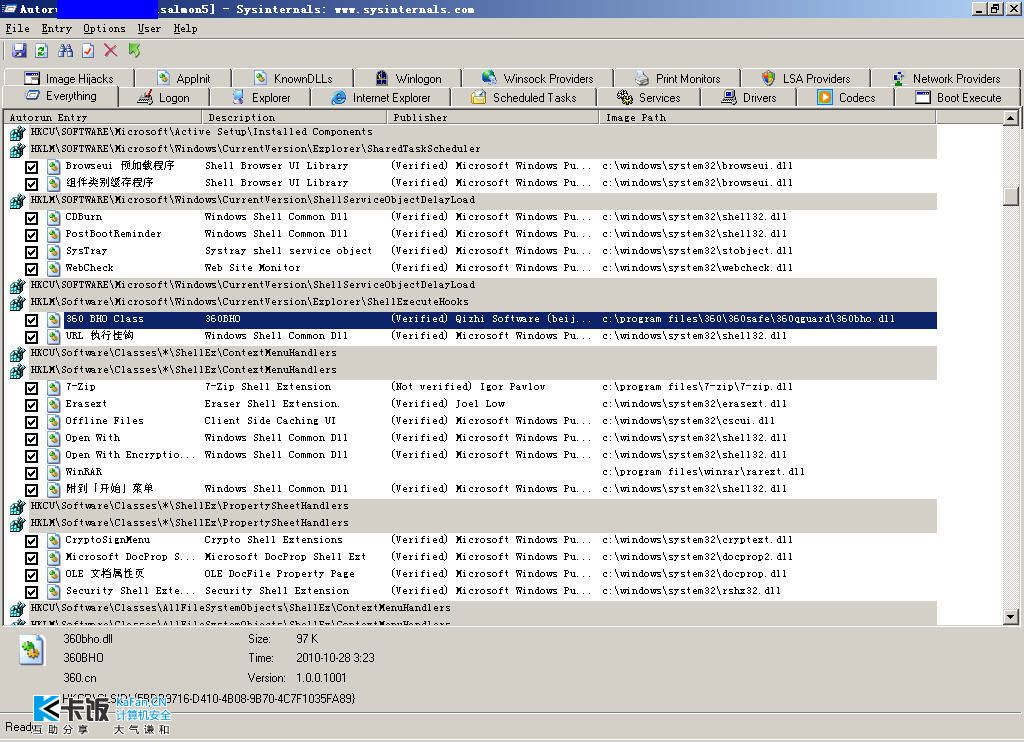Select the LSA Providers tab
Screen dimensions: 1024x742
coord(805,78)
